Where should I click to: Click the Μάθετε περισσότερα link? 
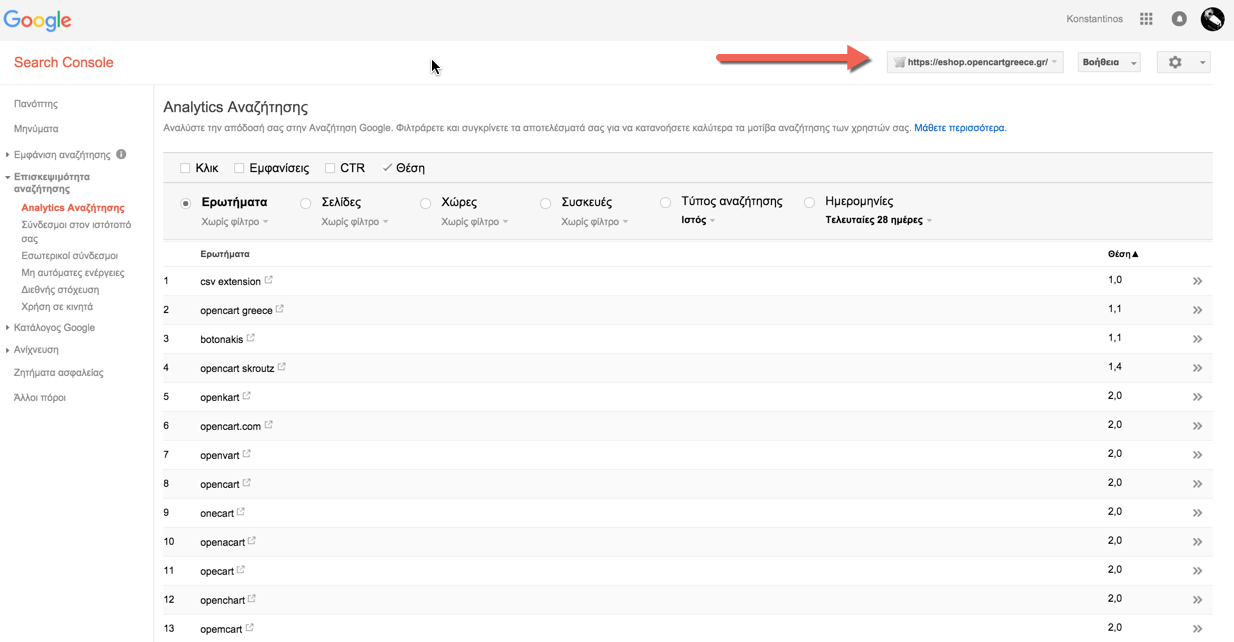coord(960,128)
